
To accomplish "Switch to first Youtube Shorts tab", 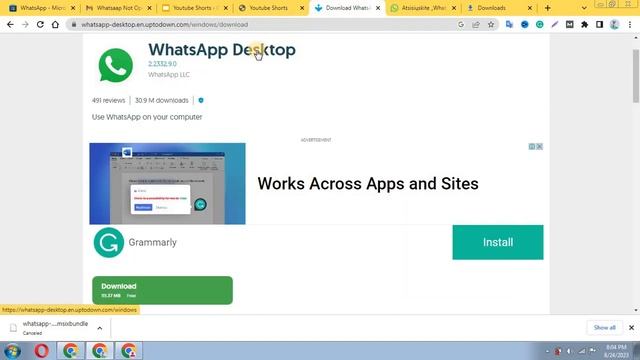I will tap(195, 8).
